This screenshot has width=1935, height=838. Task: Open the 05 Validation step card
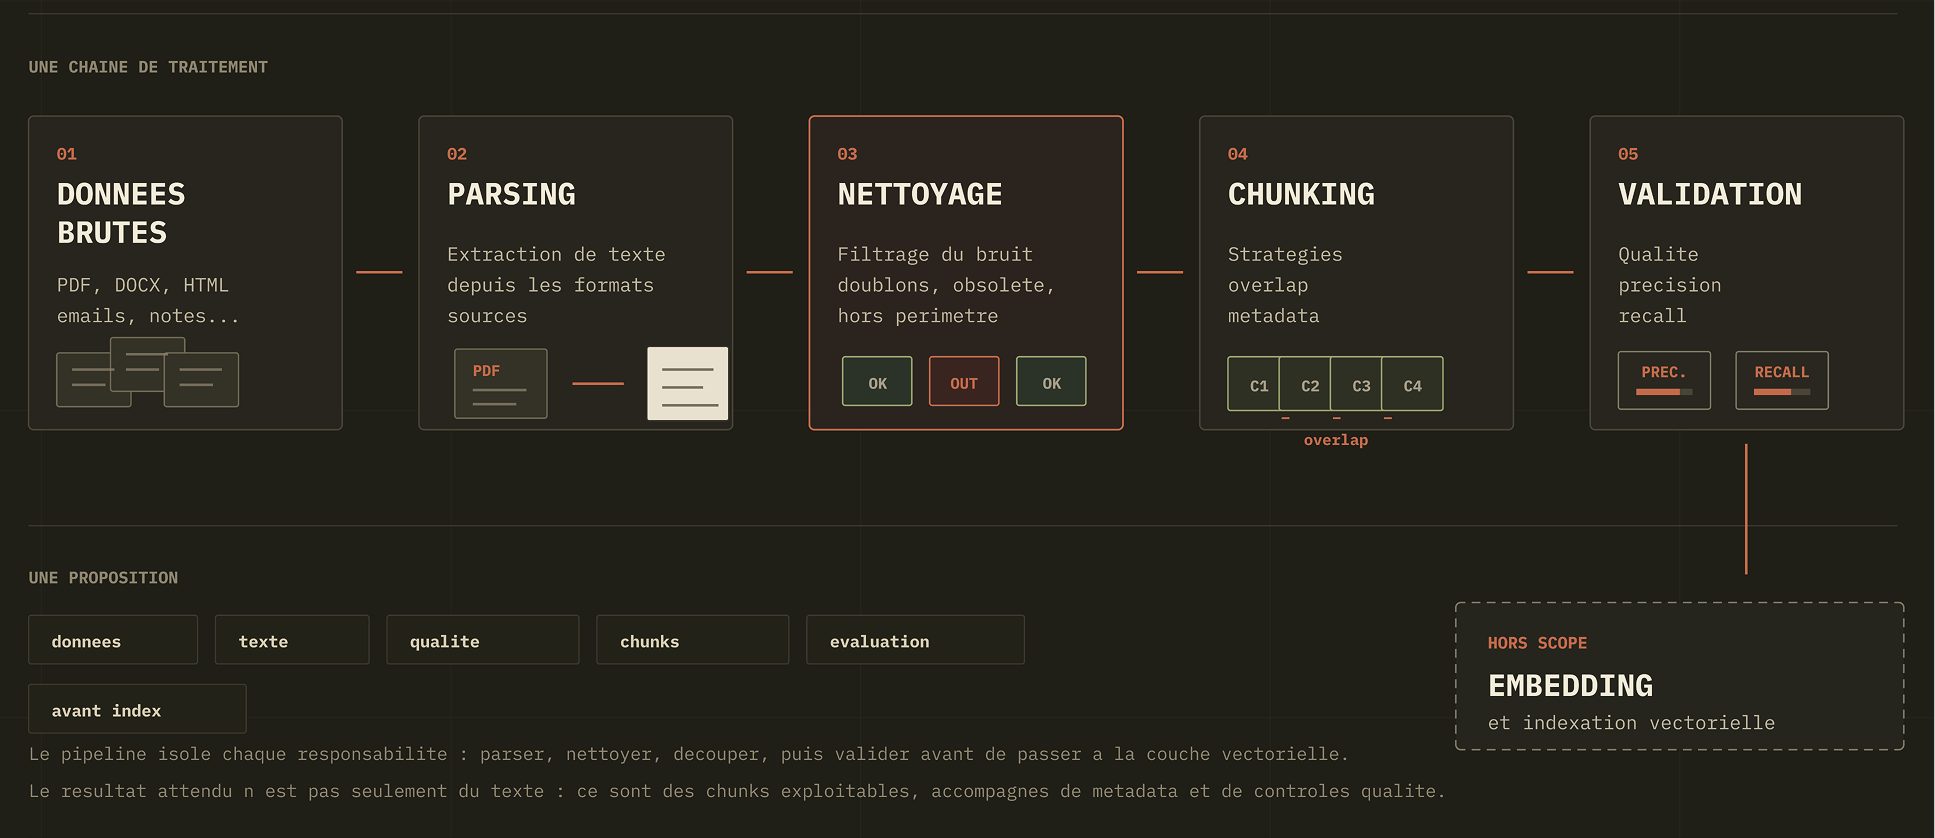pos(1747,273)
